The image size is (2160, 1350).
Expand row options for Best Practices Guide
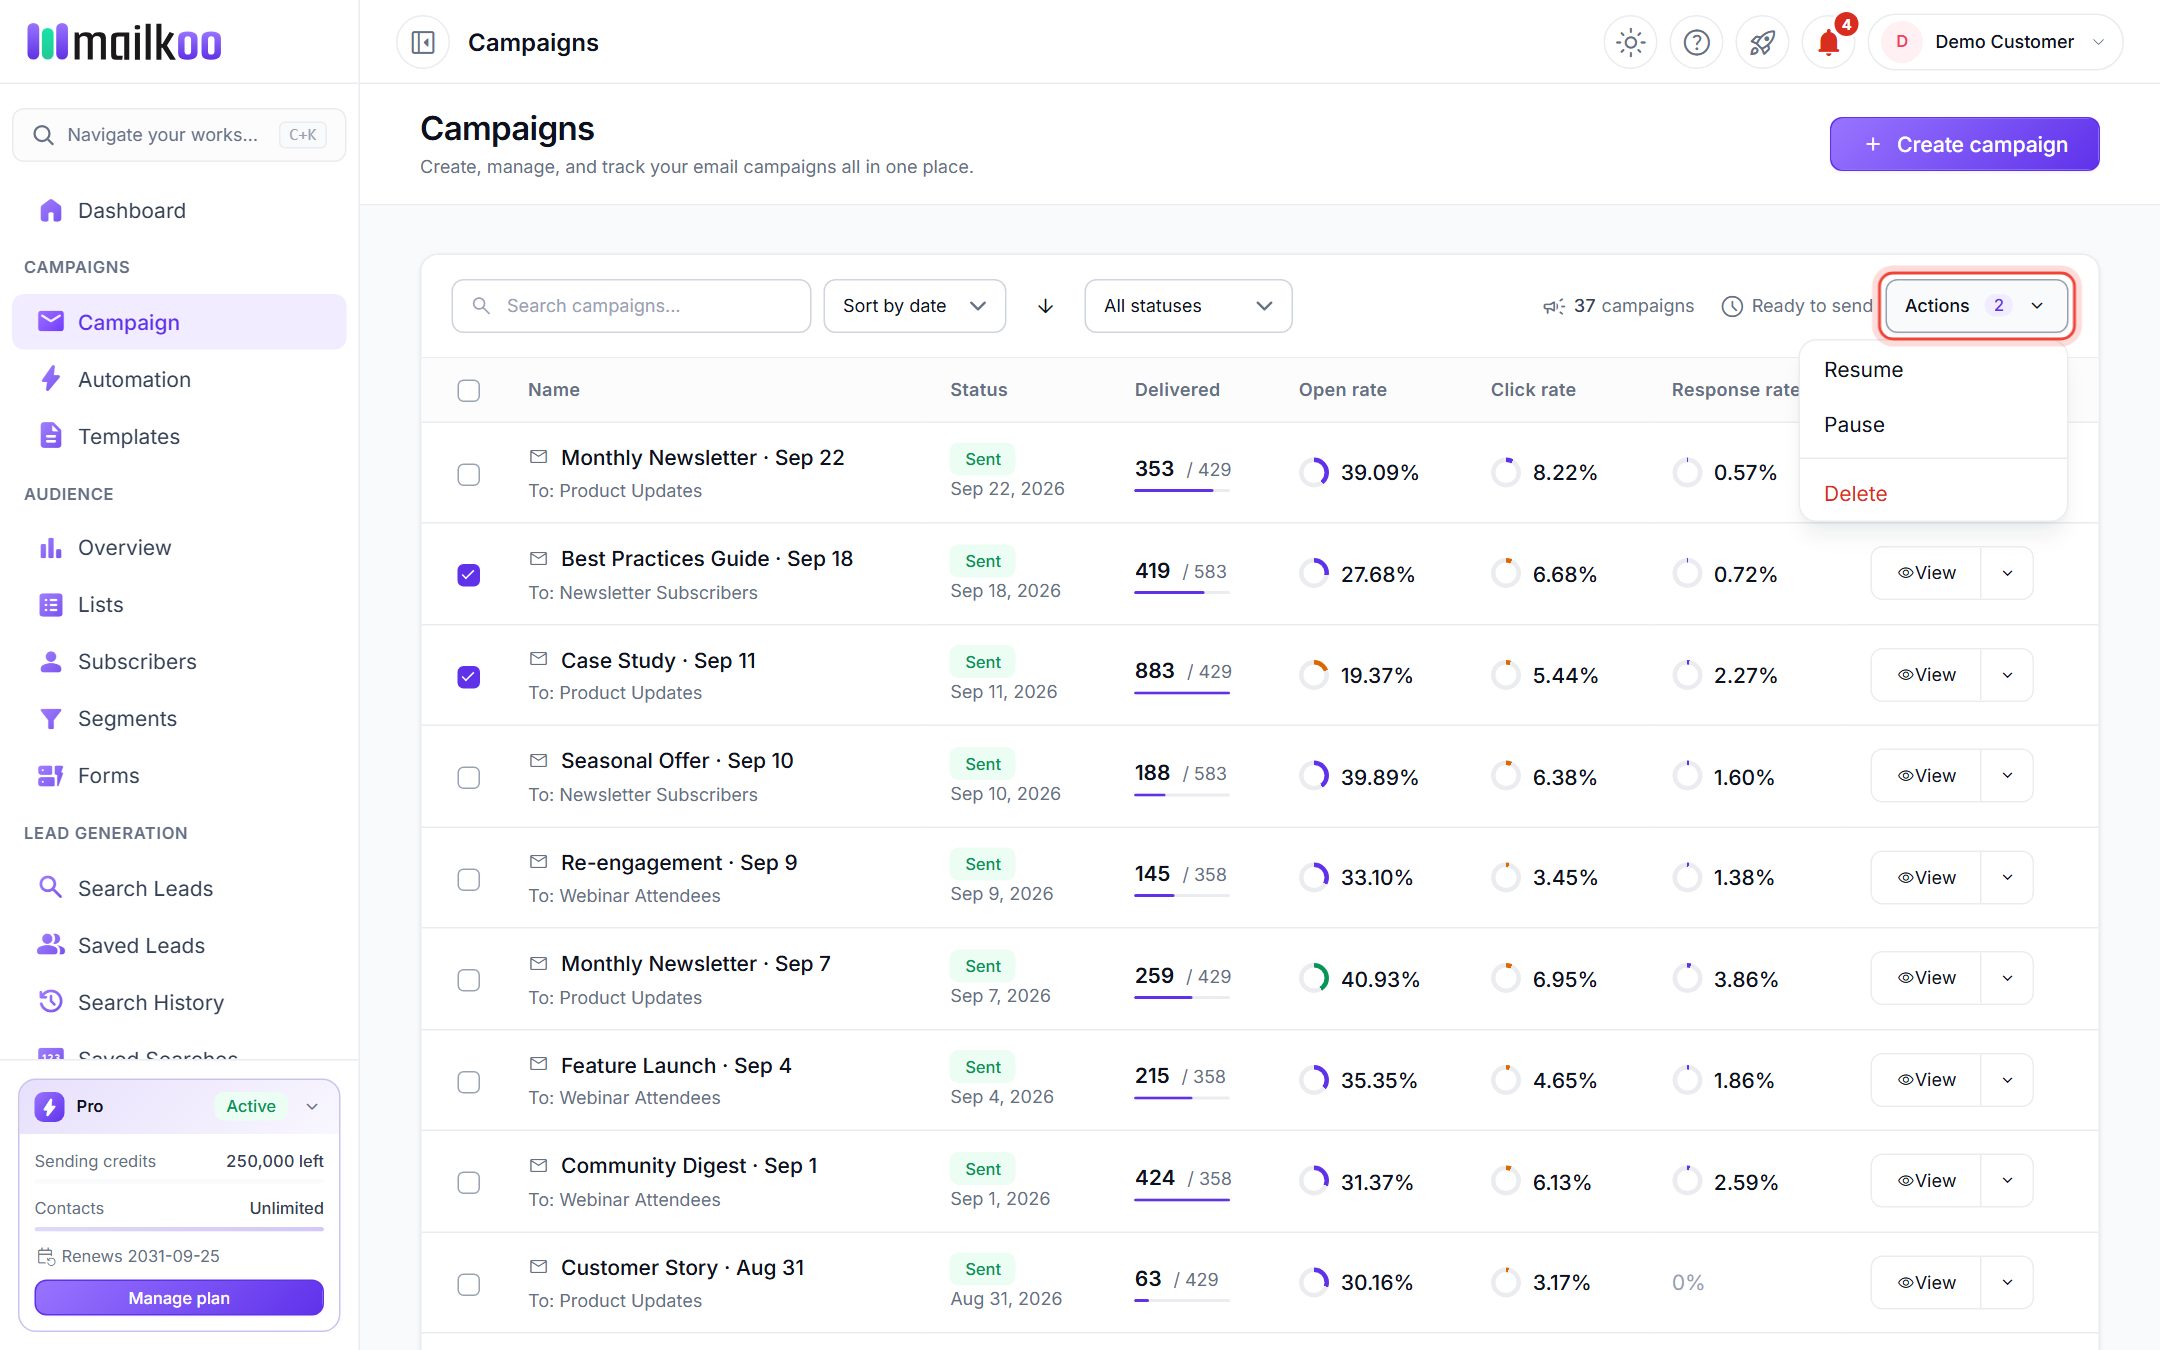2007,573
